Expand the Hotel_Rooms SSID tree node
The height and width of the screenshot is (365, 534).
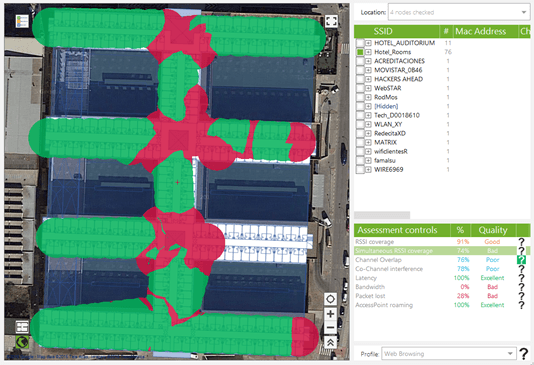click(368, 52)
